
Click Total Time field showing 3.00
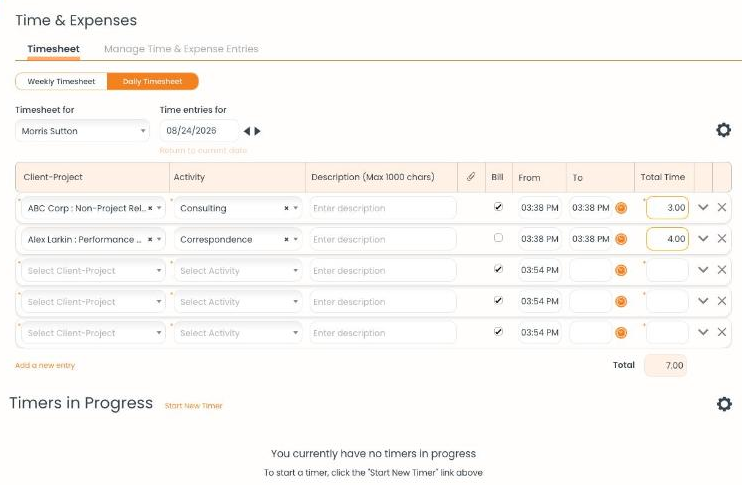click(667, 208)
